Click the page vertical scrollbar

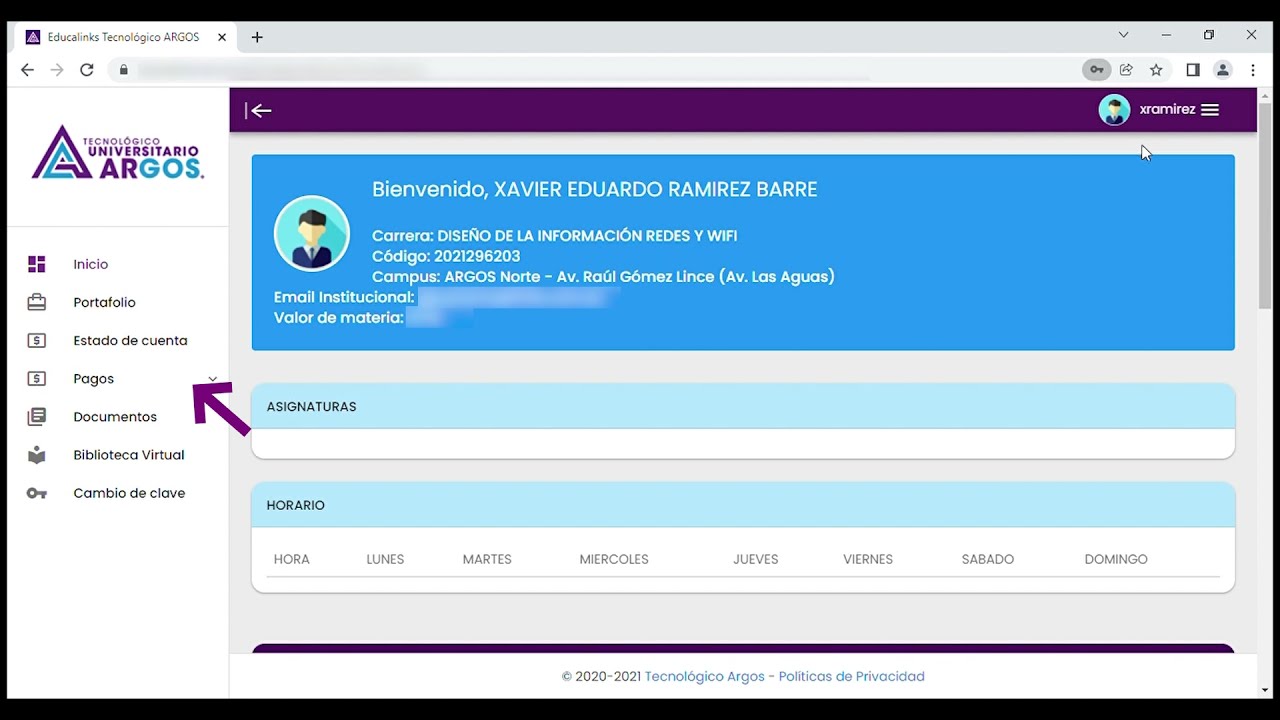point(1265,205)
